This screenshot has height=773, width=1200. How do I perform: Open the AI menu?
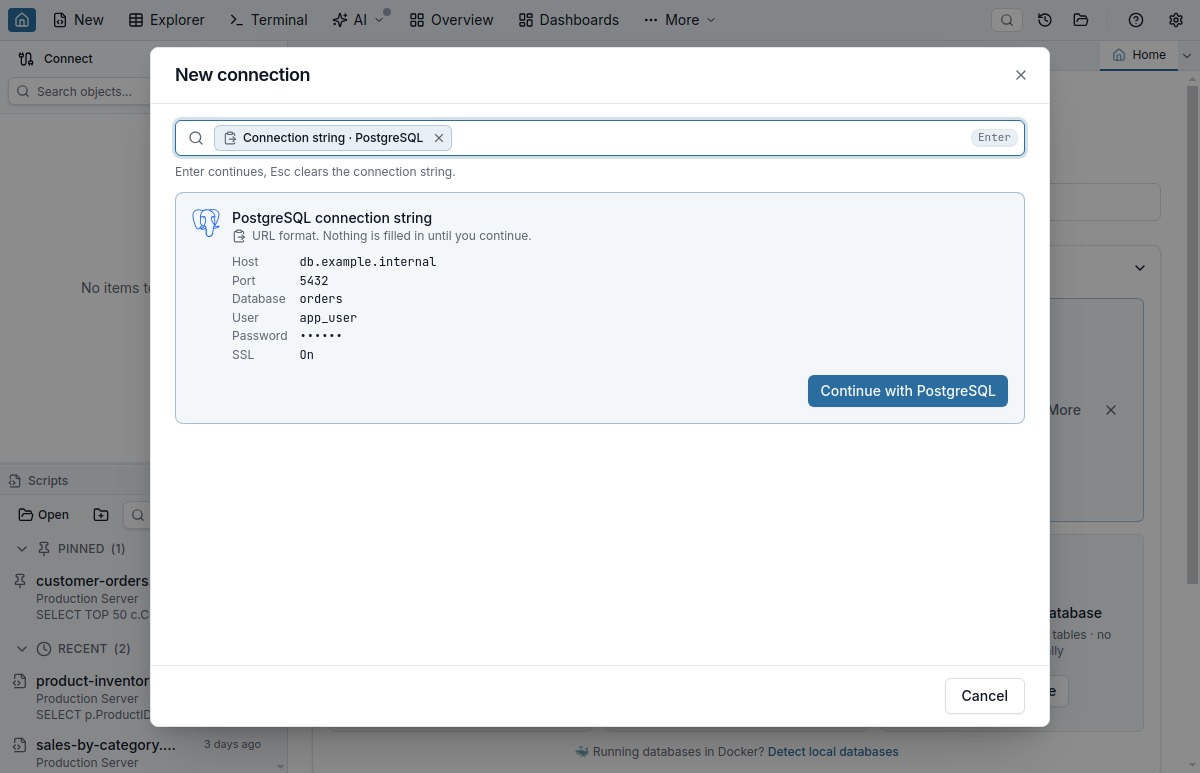[358, 20]
